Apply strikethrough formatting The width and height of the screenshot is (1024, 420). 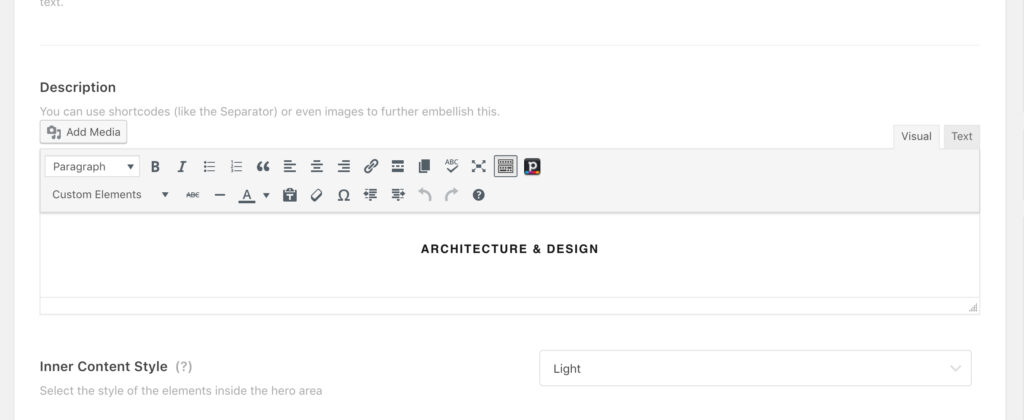click(x=193, y=195)
